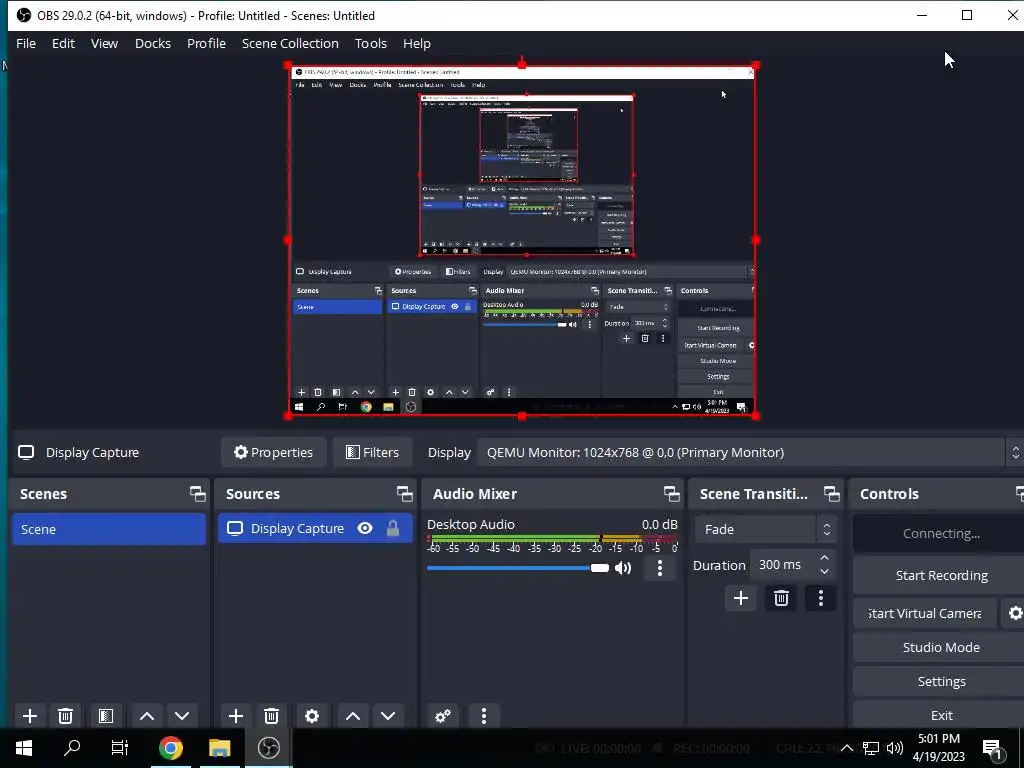
Task: Open Settings from Controls
Action: (941, 681)
